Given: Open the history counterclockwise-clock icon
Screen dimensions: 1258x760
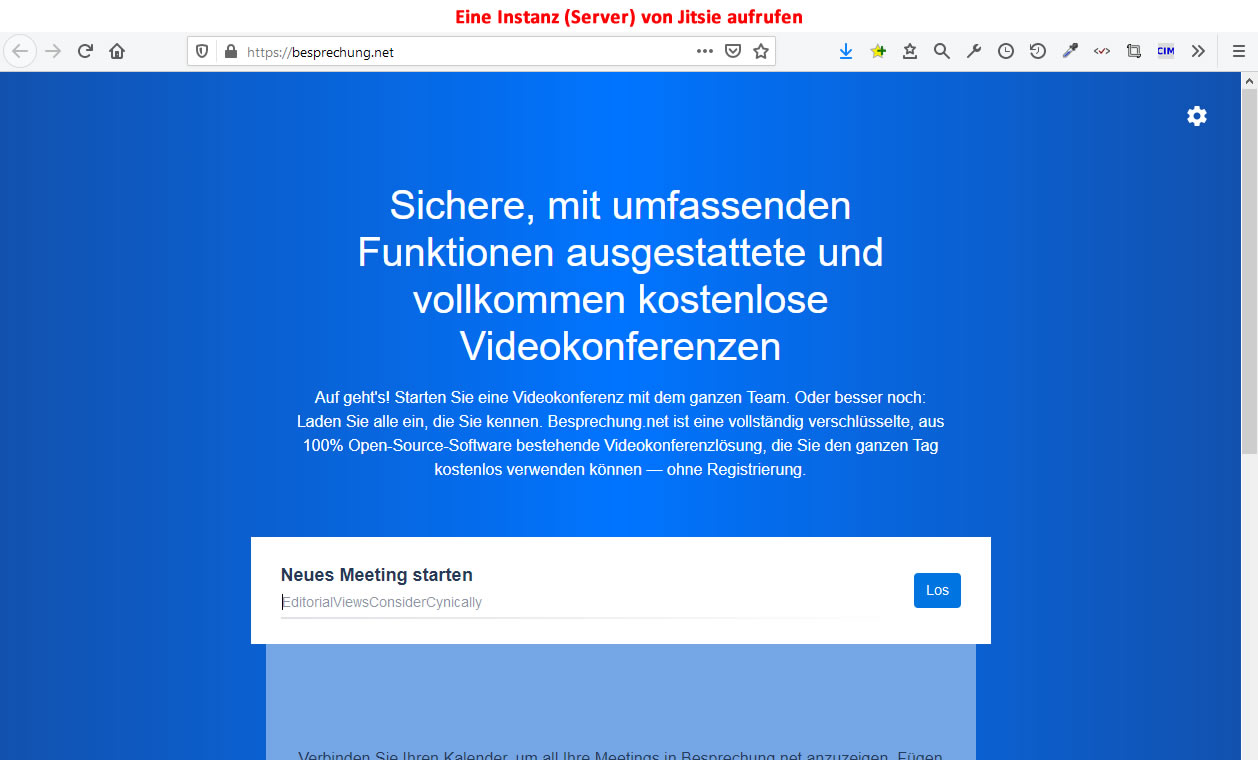Looking at the screenshot, I should pyautogui.click(x=1038, y=51).
